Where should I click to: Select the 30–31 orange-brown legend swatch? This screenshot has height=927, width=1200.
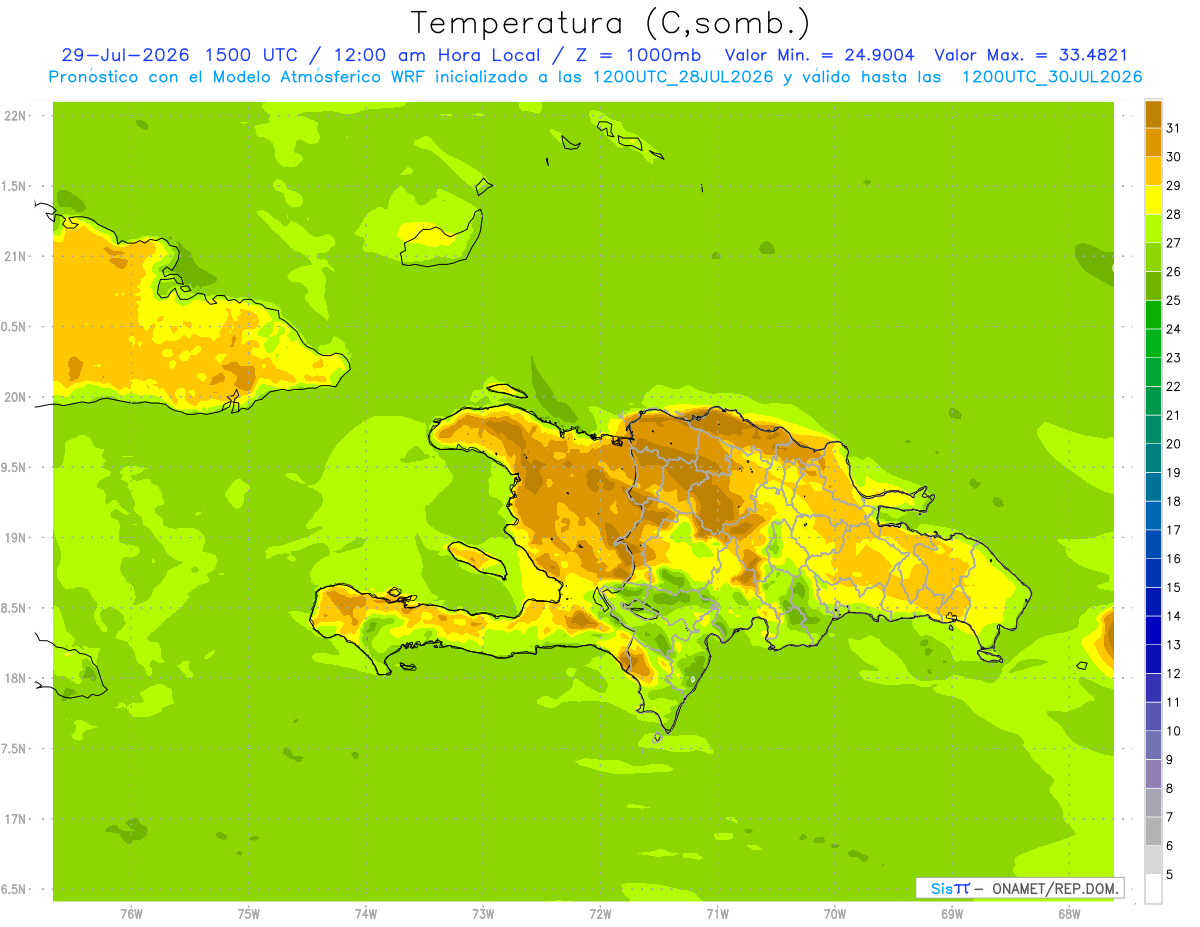(1153, 142)
